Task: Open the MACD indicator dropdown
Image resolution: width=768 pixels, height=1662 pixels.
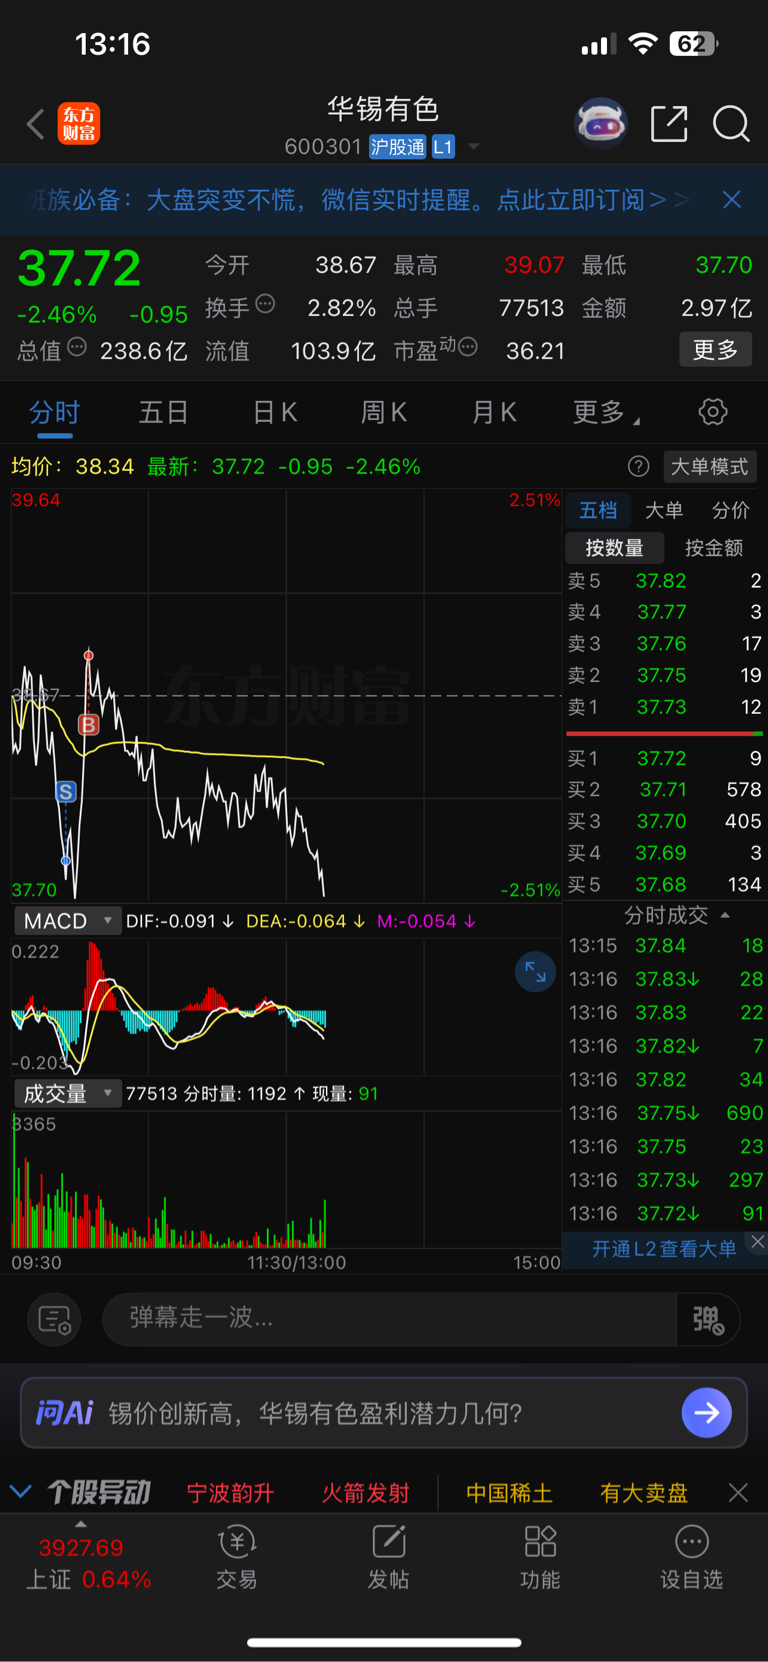Action: click(68, 921)
